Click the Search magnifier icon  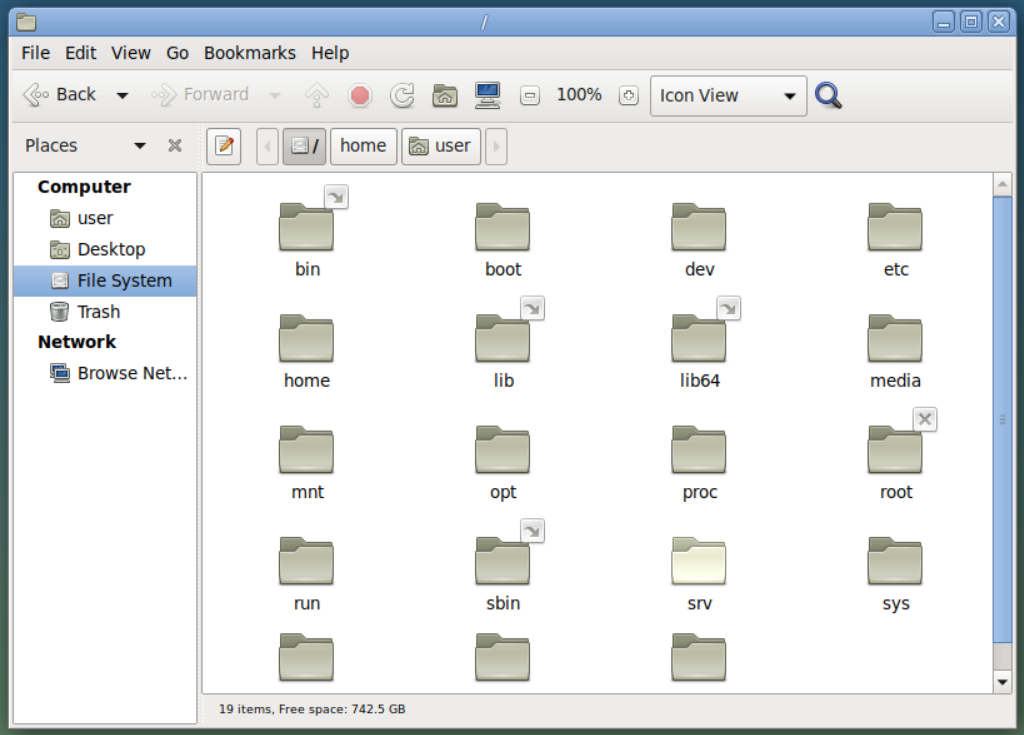point(828,95)
